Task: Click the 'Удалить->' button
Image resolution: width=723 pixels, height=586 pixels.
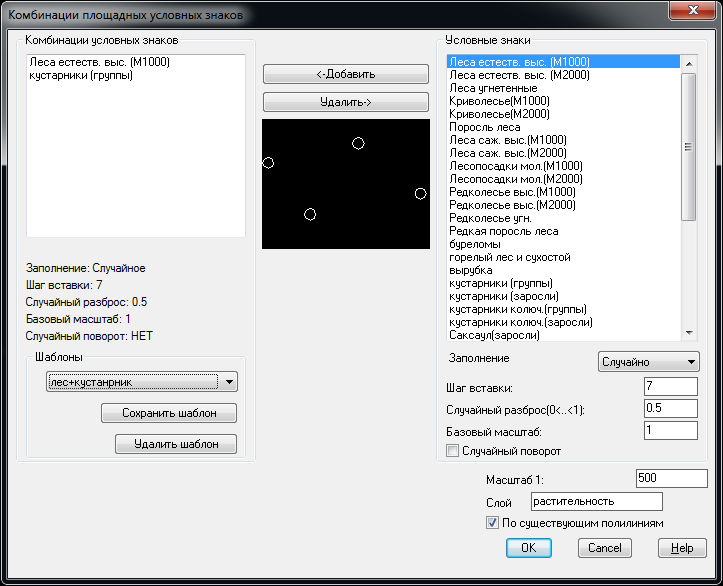Action: tap(346, 102)
